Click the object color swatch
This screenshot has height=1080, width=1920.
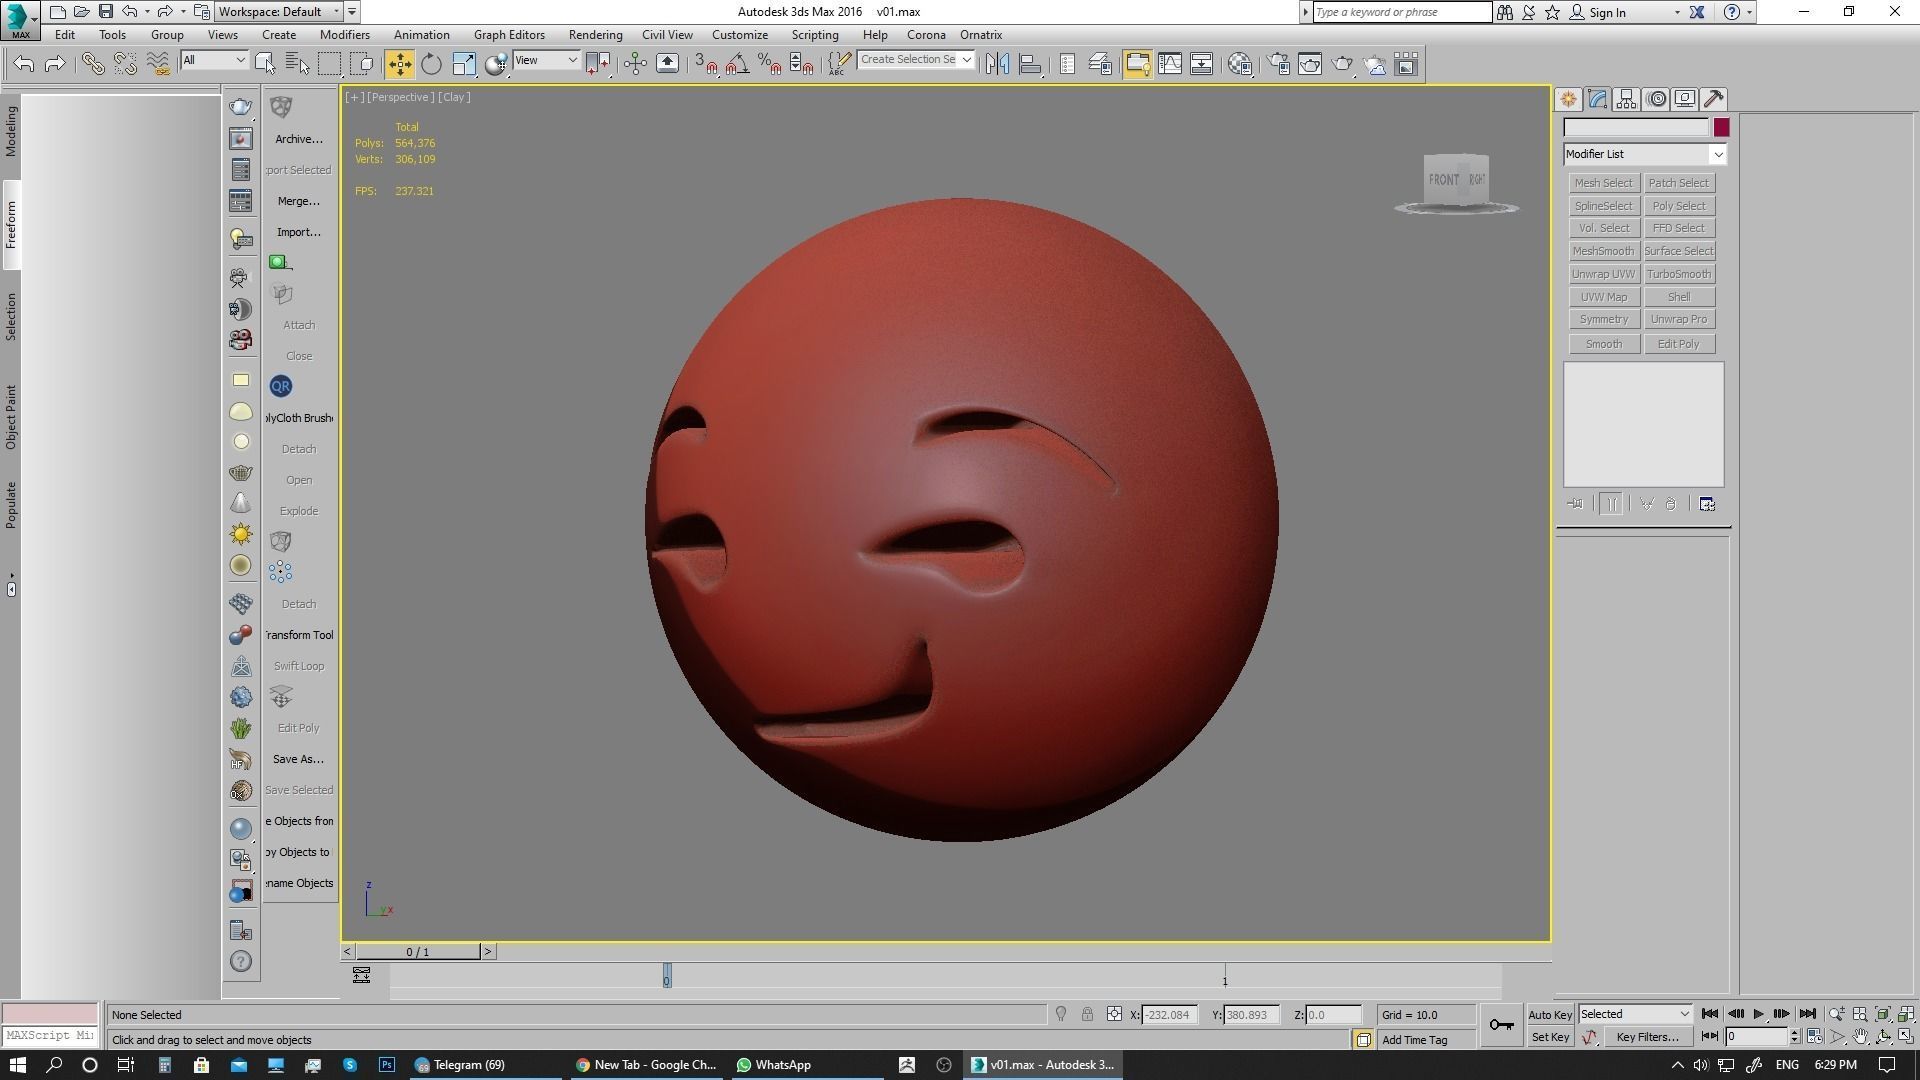tap(1721, 128)
